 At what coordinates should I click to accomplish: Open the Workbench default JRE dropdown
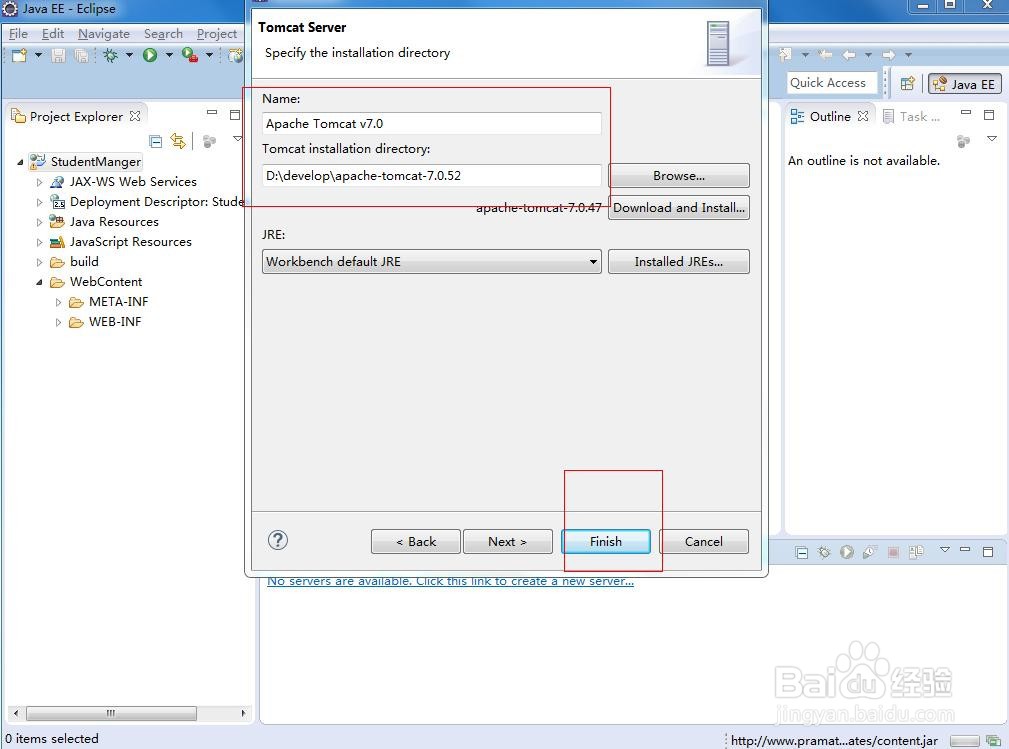pos(432,262)
